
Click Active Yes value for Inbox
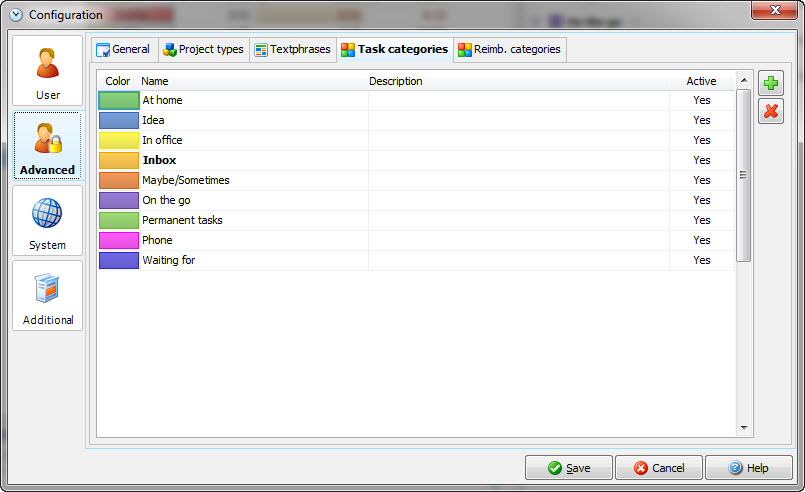point(702,160)
